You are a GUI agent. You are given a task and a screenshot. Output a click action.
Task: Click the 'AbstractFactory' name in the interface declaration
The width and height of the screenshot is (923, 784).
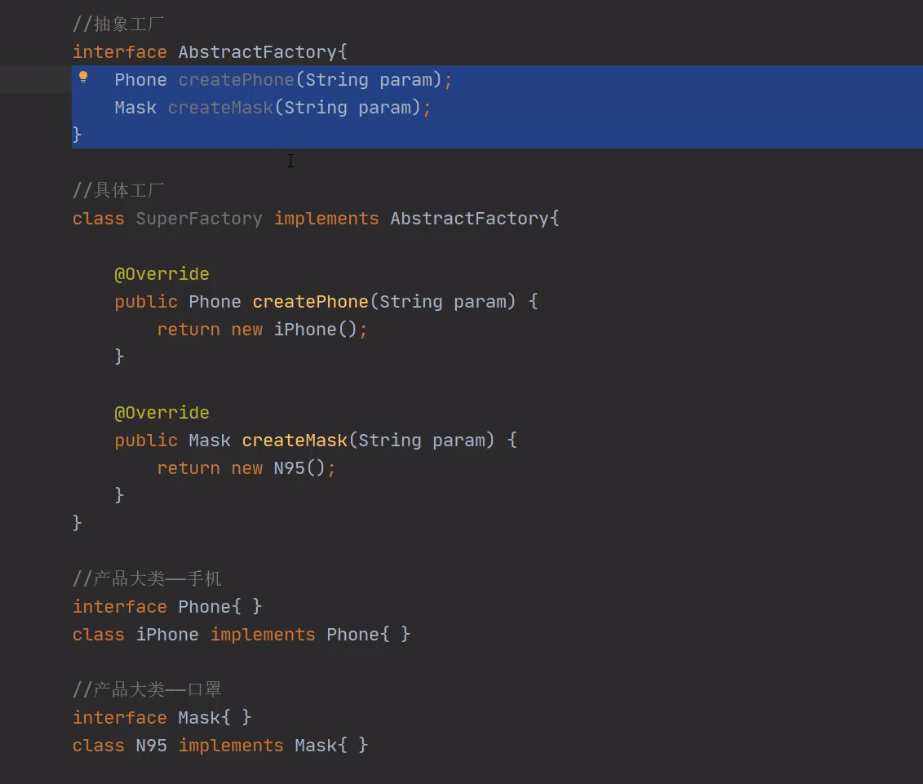258,52
